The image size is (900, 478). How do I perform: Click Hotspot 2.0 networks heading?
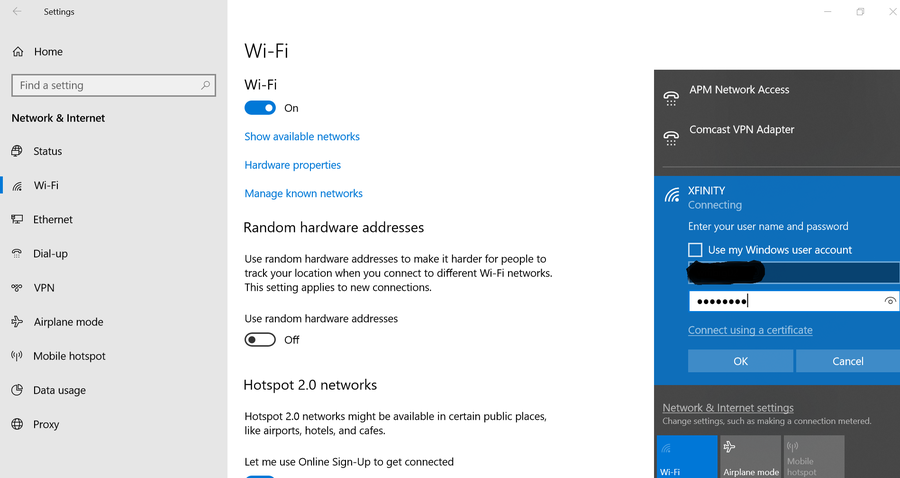coord(310,385)
